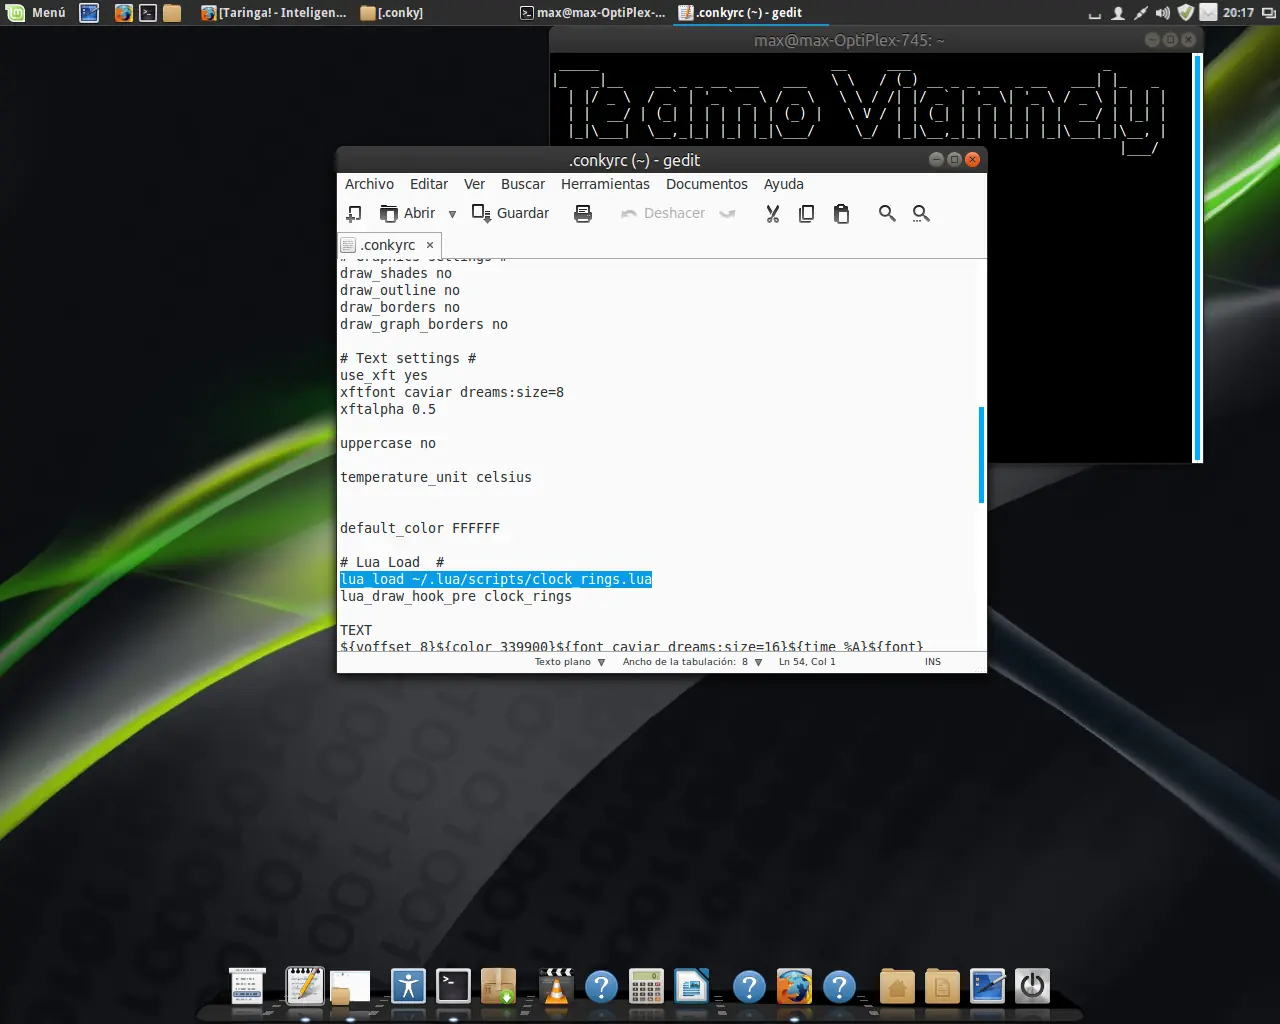Image resolution: width=1280 pixels, height=1024 pixels.
Task: Create a new document in gedit
Action: 354,214
